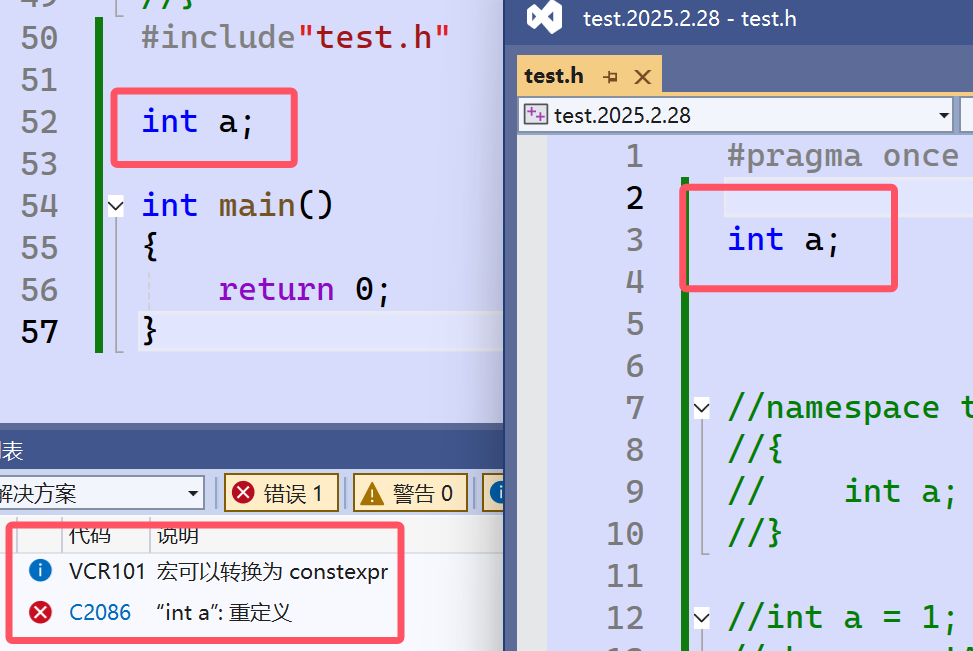Image resolution: width=973 pixels, height=651 pixels.
Task: Collapse the int main() code block
Action: tap(115, 205)
